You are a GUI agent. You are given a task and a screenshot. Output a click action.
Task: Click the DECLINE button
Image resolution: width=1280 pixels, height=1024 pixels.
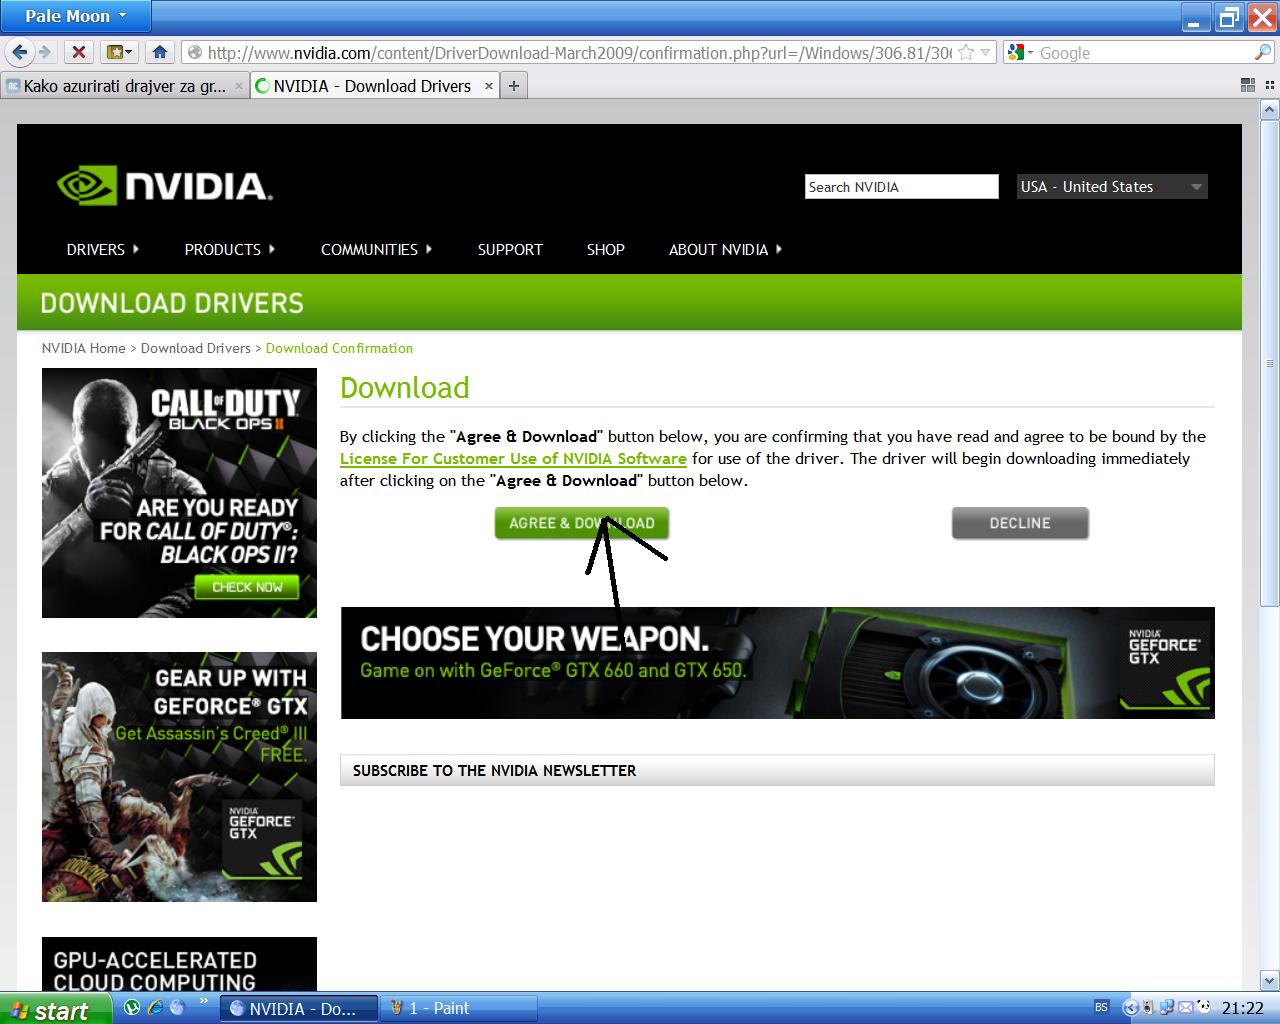pyautogui.click(x=1020, y=523)
